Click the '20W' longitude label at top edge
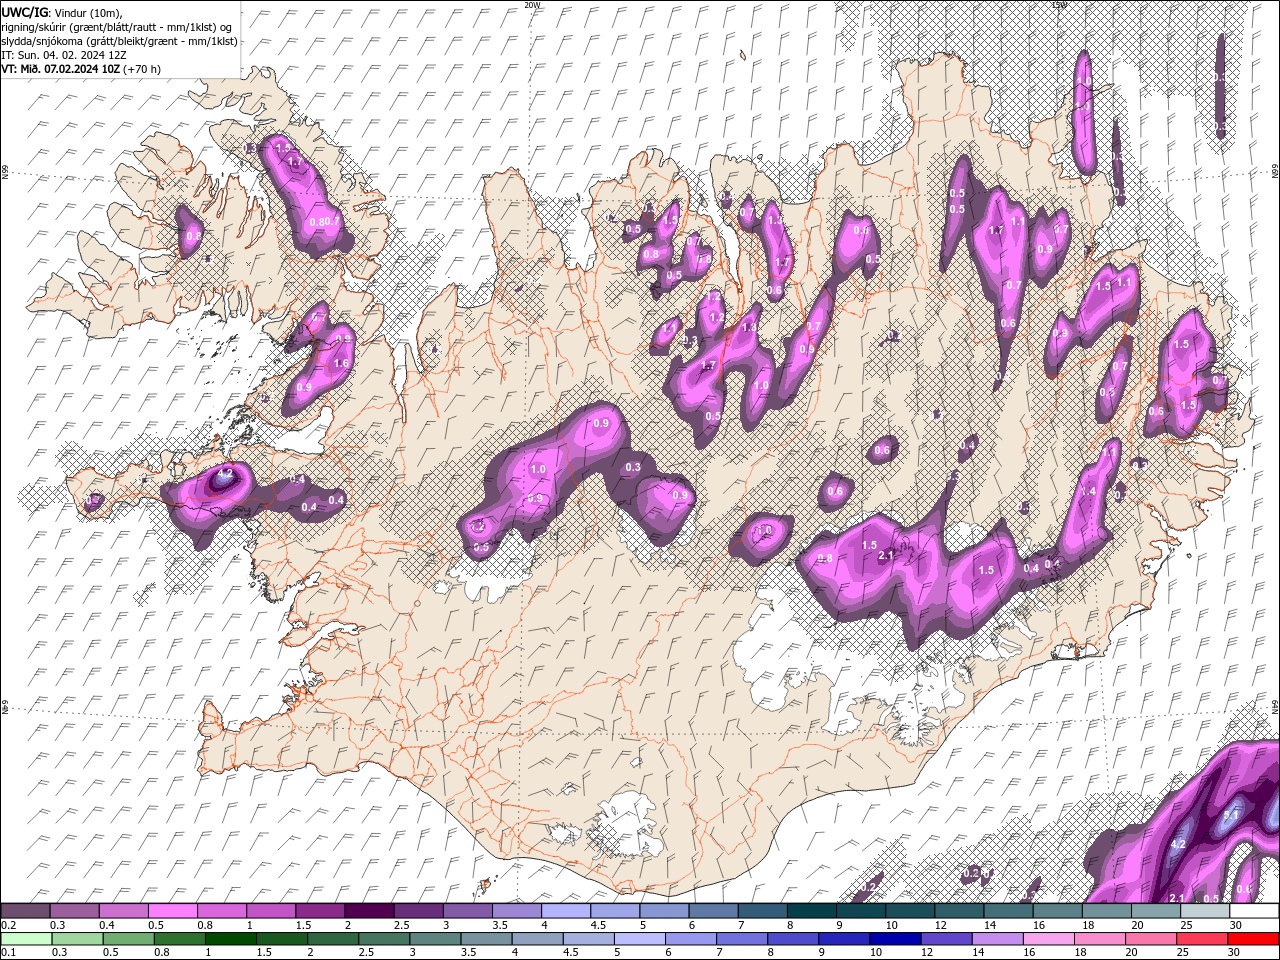 click(531, 5)
